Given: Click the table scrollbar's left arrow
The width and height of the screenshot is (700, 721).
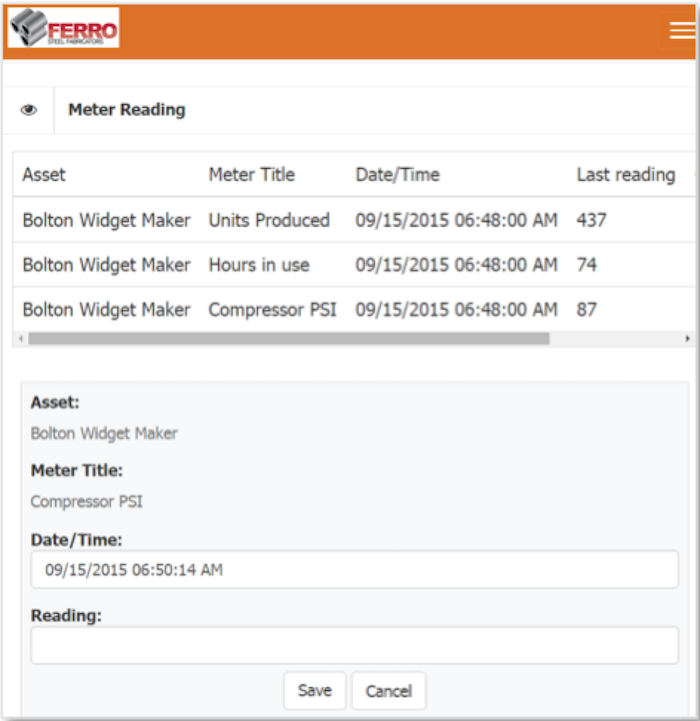Looking at the screenshot, I should point(19,339).
